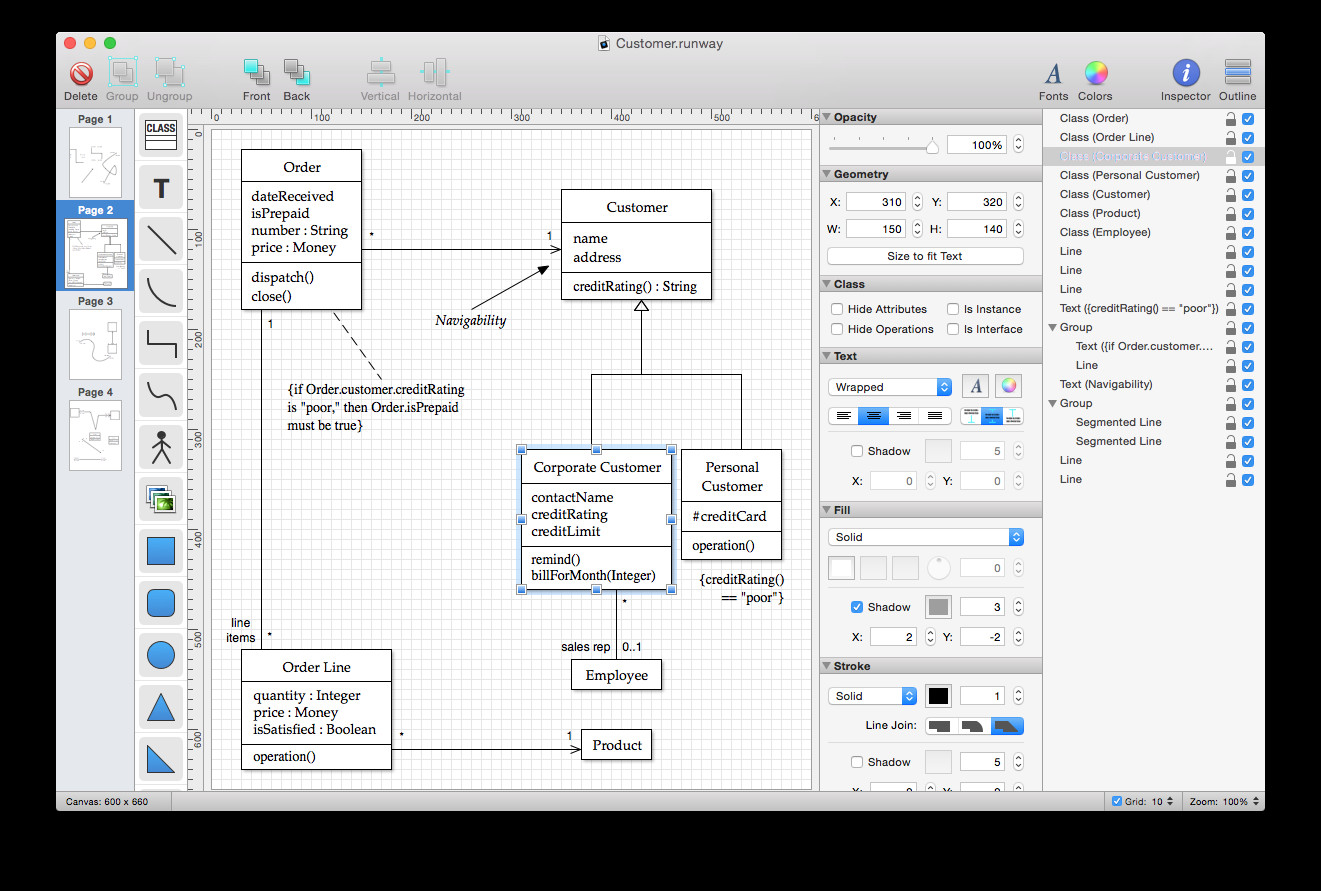Select the triangle shape tool
The height and width of the screenshot is (891, 1321).
pos(160,707)
